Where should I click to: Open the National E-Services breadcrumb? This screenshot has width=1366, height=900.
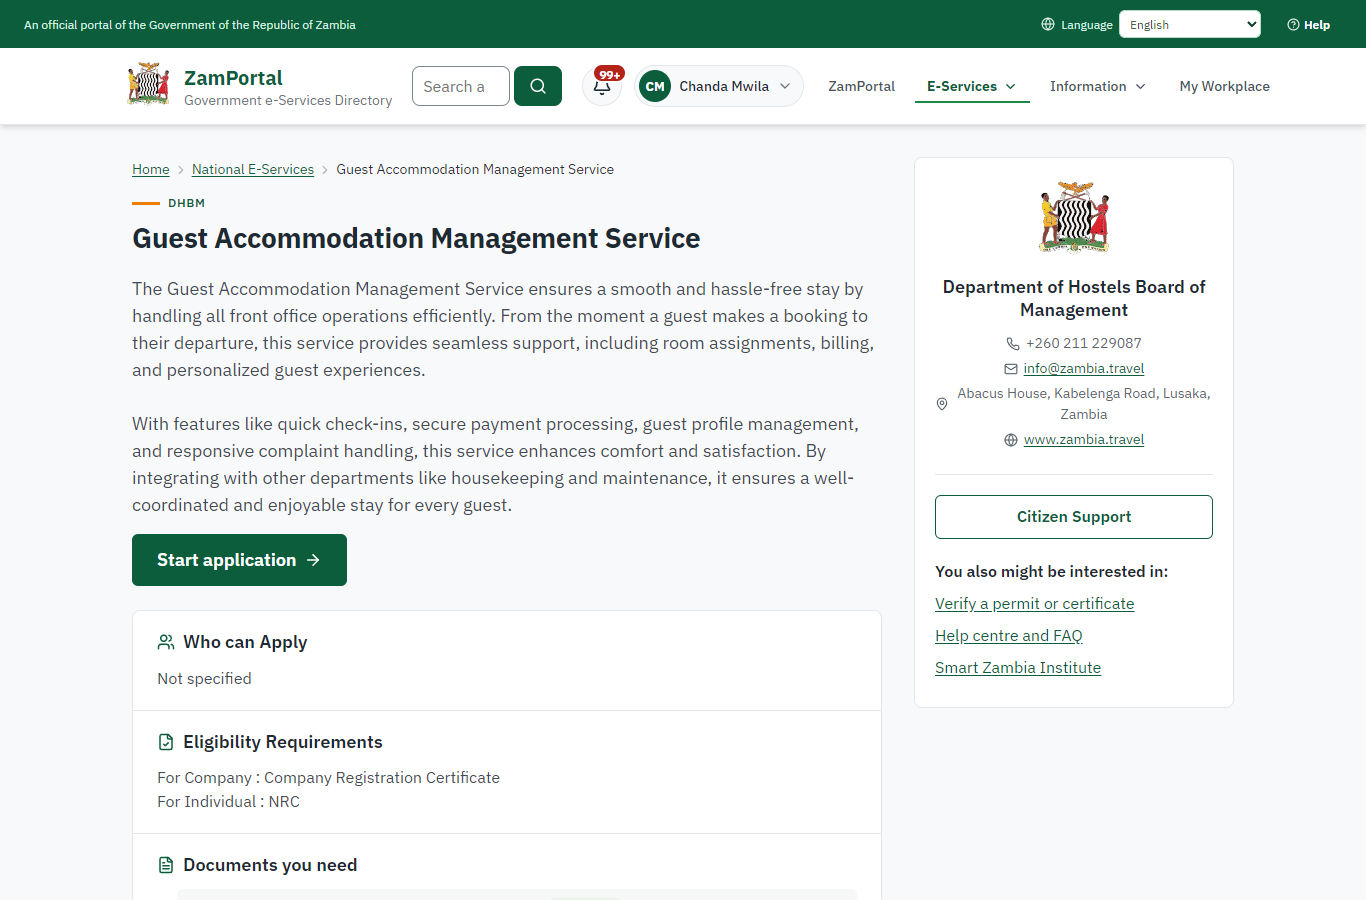(x=253, y=169)
